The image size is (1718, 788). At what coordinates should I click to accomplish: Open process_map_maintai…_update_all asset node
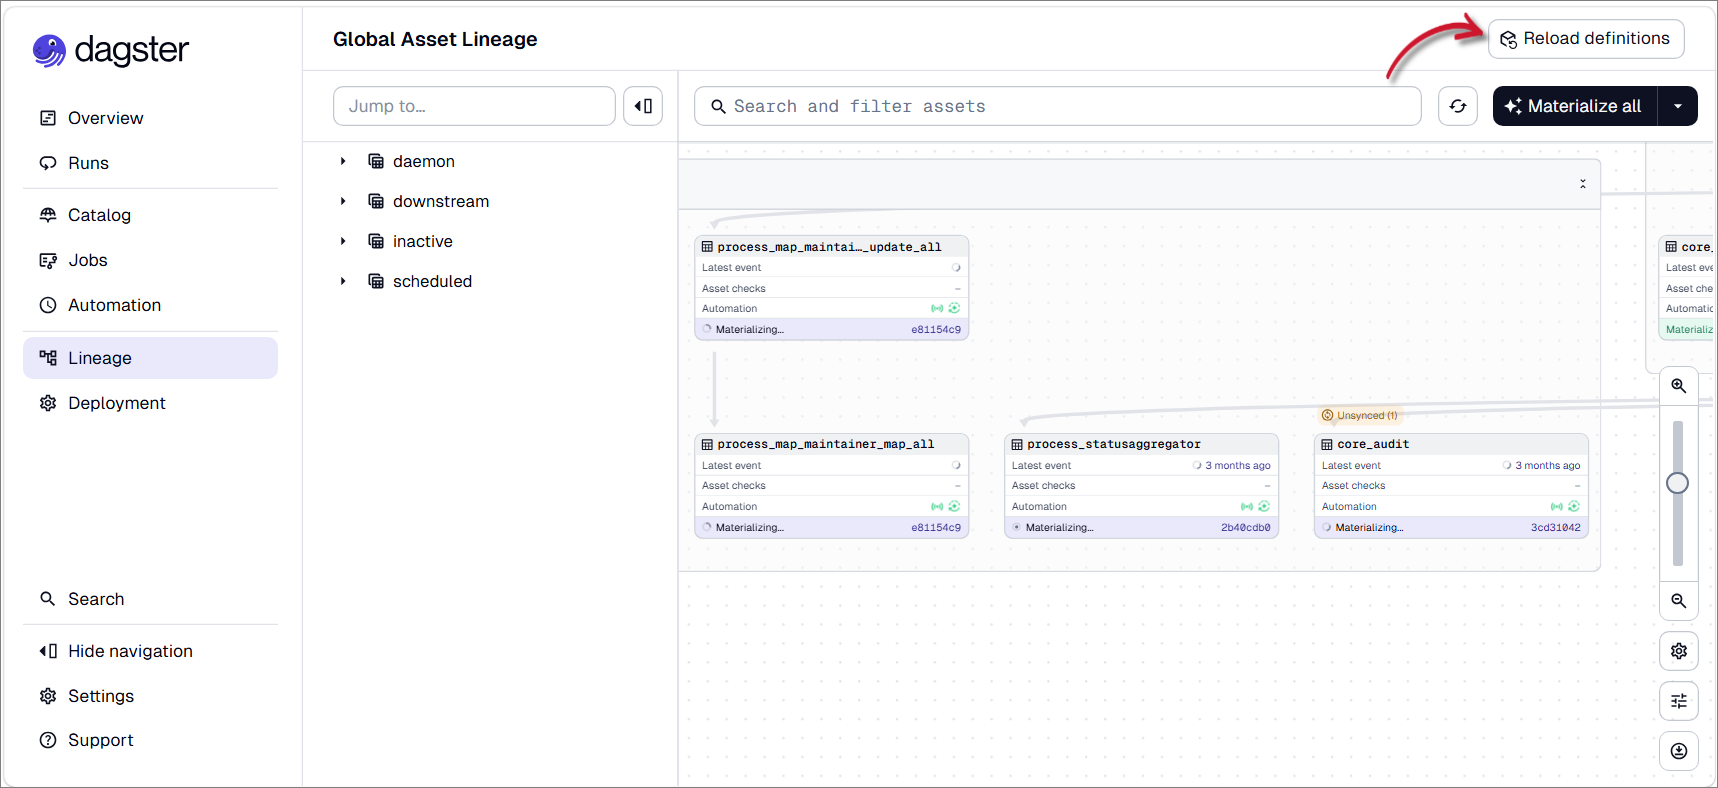coord(831,288)
